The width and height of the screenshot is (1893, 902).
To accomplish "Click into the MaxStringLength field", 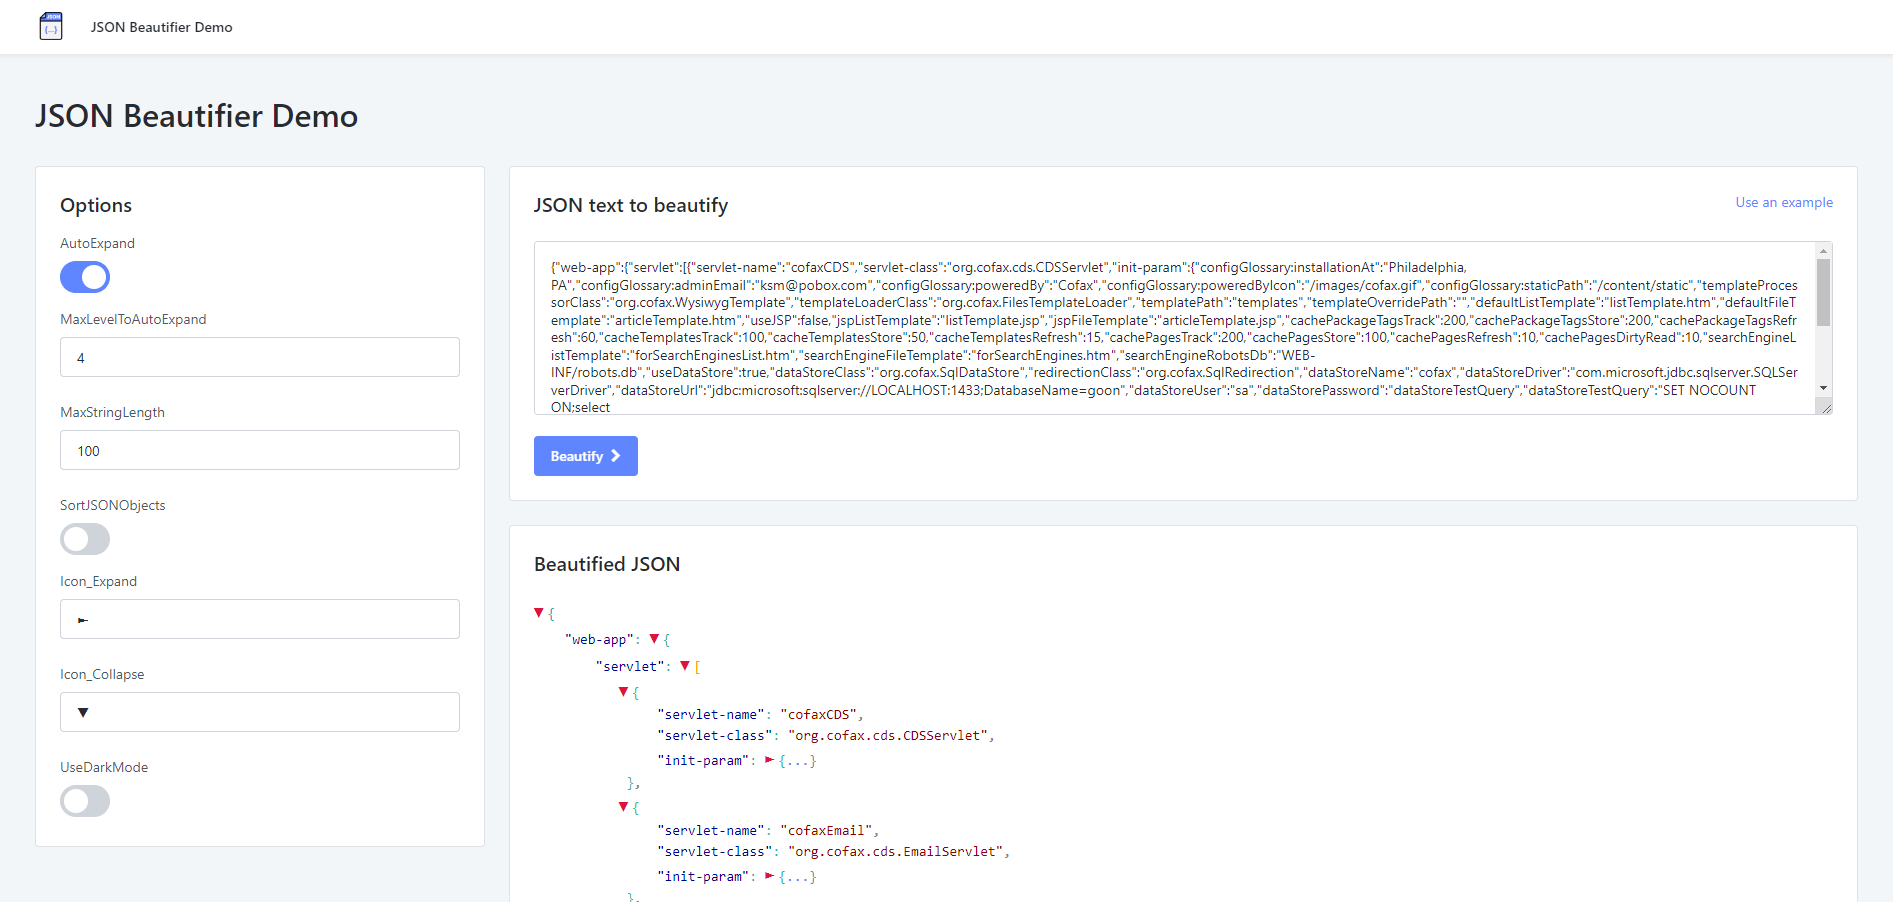I will 260,450.
